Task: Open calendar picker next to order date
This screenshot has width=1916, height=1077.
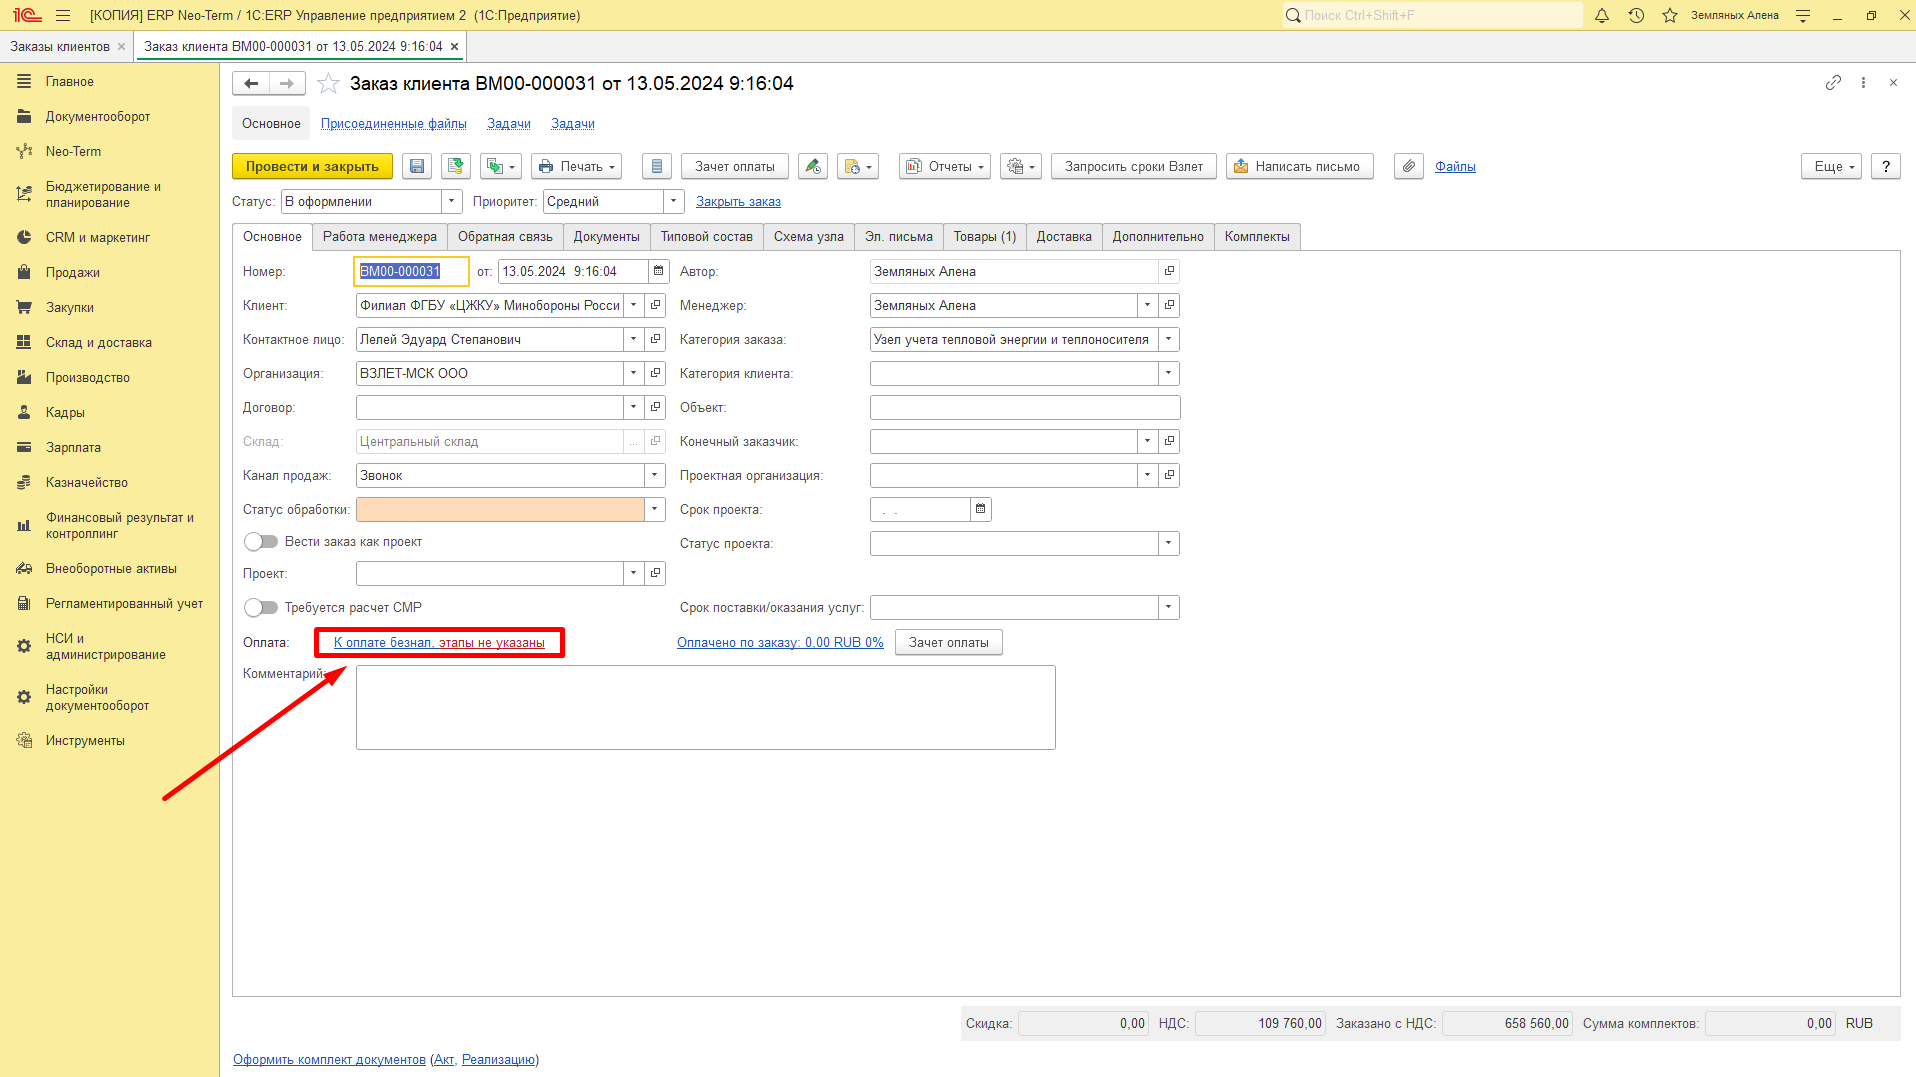Action: [x=658, y=271]
